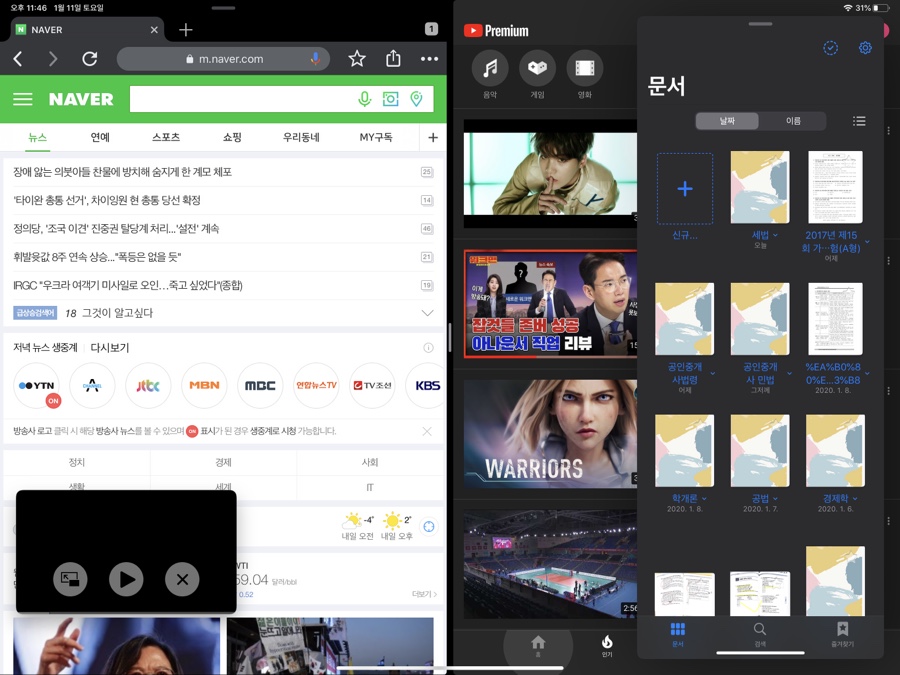The height and width of the screenshot is (675, 900).
Task: Select the 연예 tab on Naver
Action: (x=100, y=137)
